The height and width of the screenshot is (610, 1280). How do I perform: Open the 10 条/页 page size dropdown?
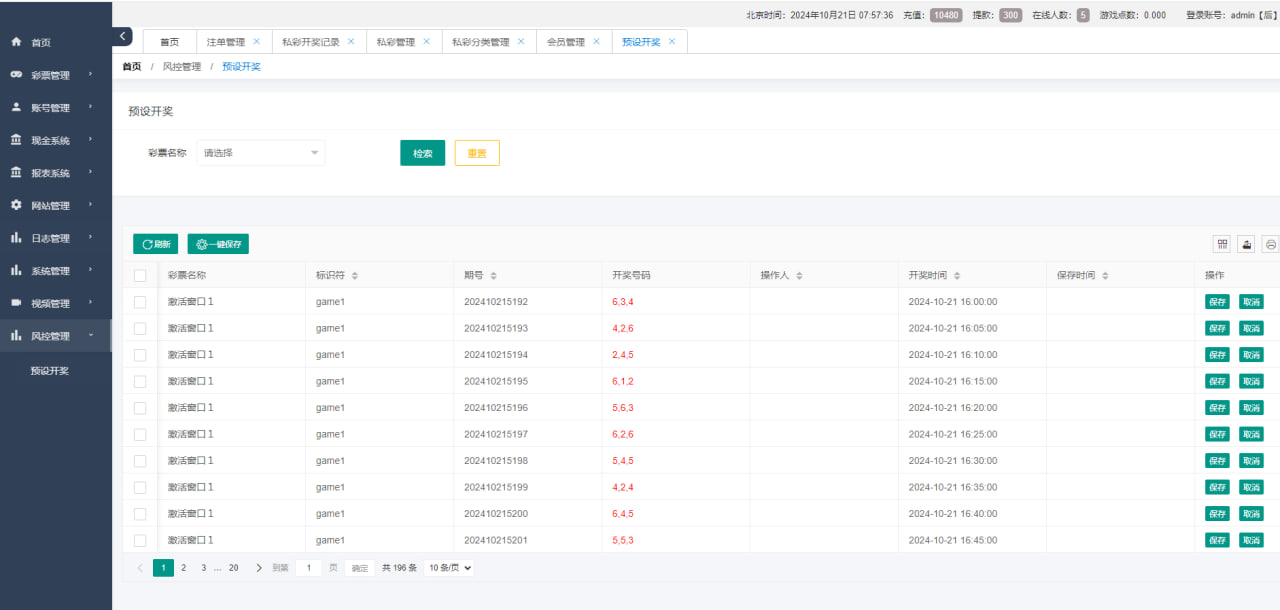(x=449, y=568)
